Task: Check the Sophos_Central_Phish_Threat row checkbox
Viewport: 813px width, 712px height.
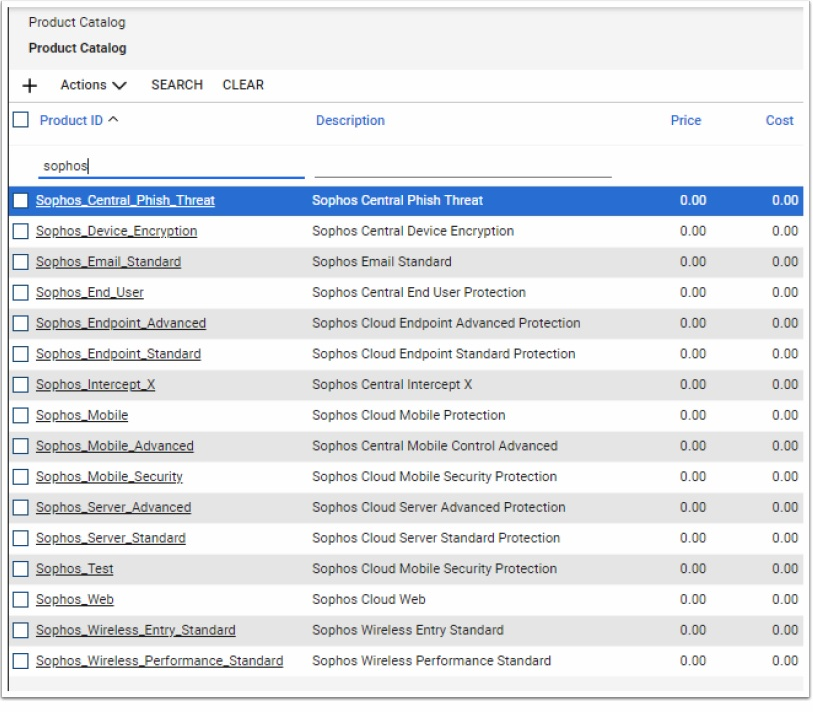Action: pyautogui.click(x=21, y=200)
